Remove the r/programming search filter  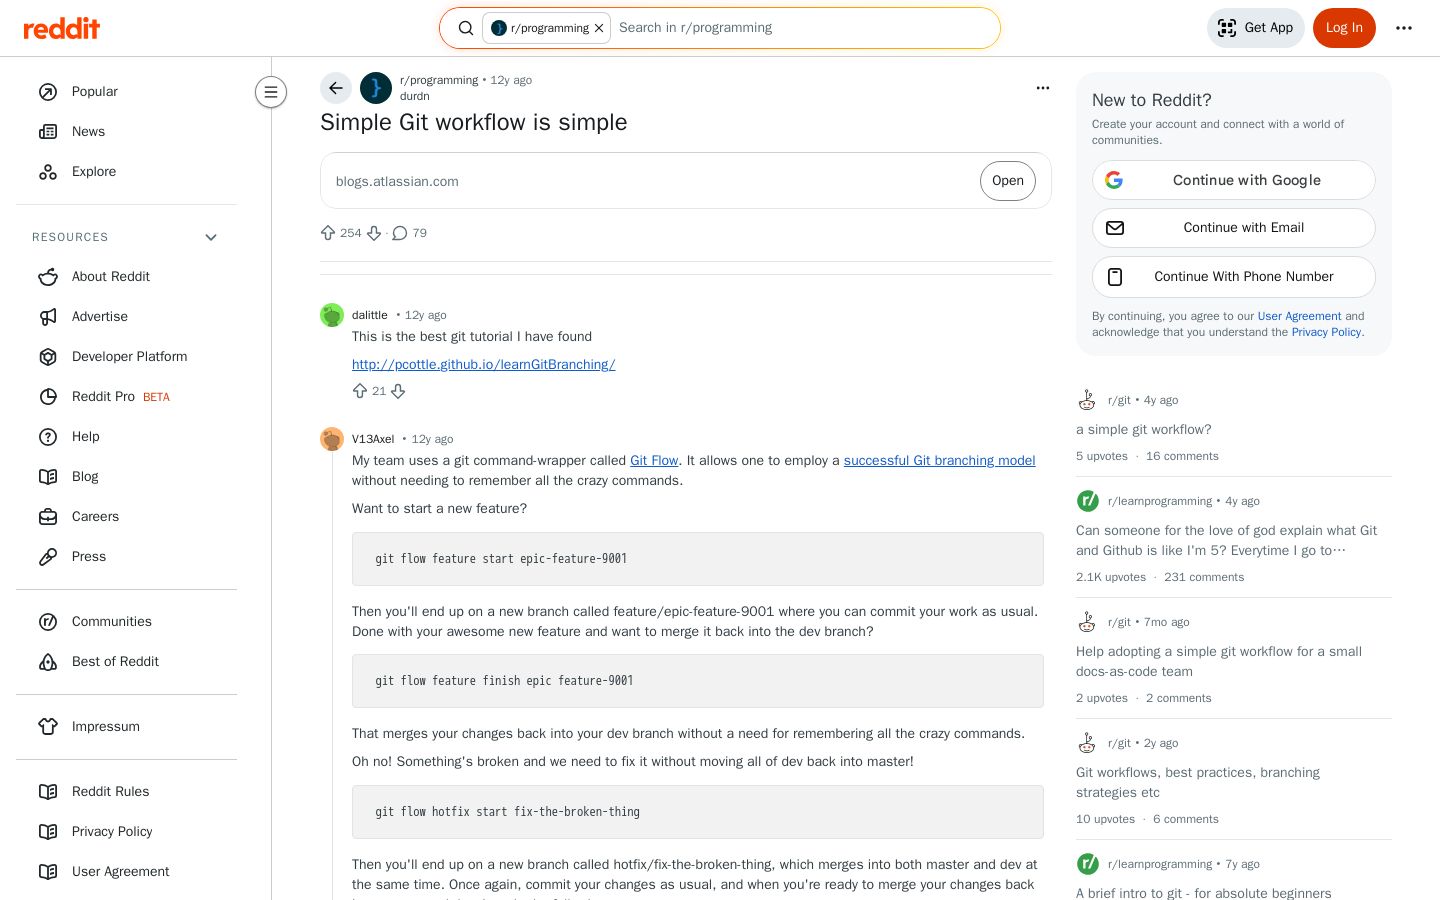(599, 28)
